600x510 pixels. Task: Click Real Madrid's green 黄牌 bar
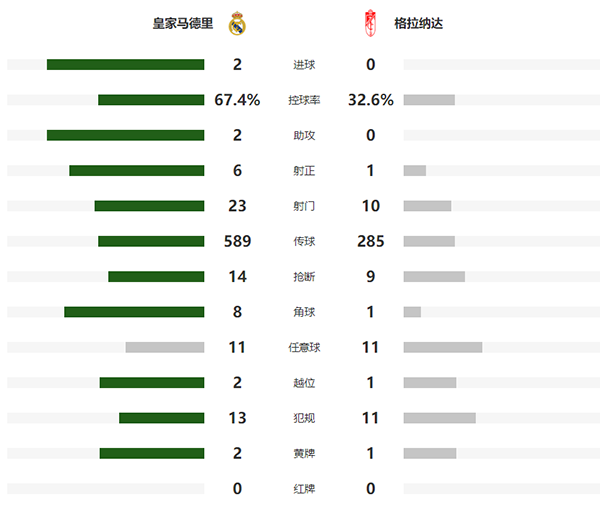coord(152,453)
